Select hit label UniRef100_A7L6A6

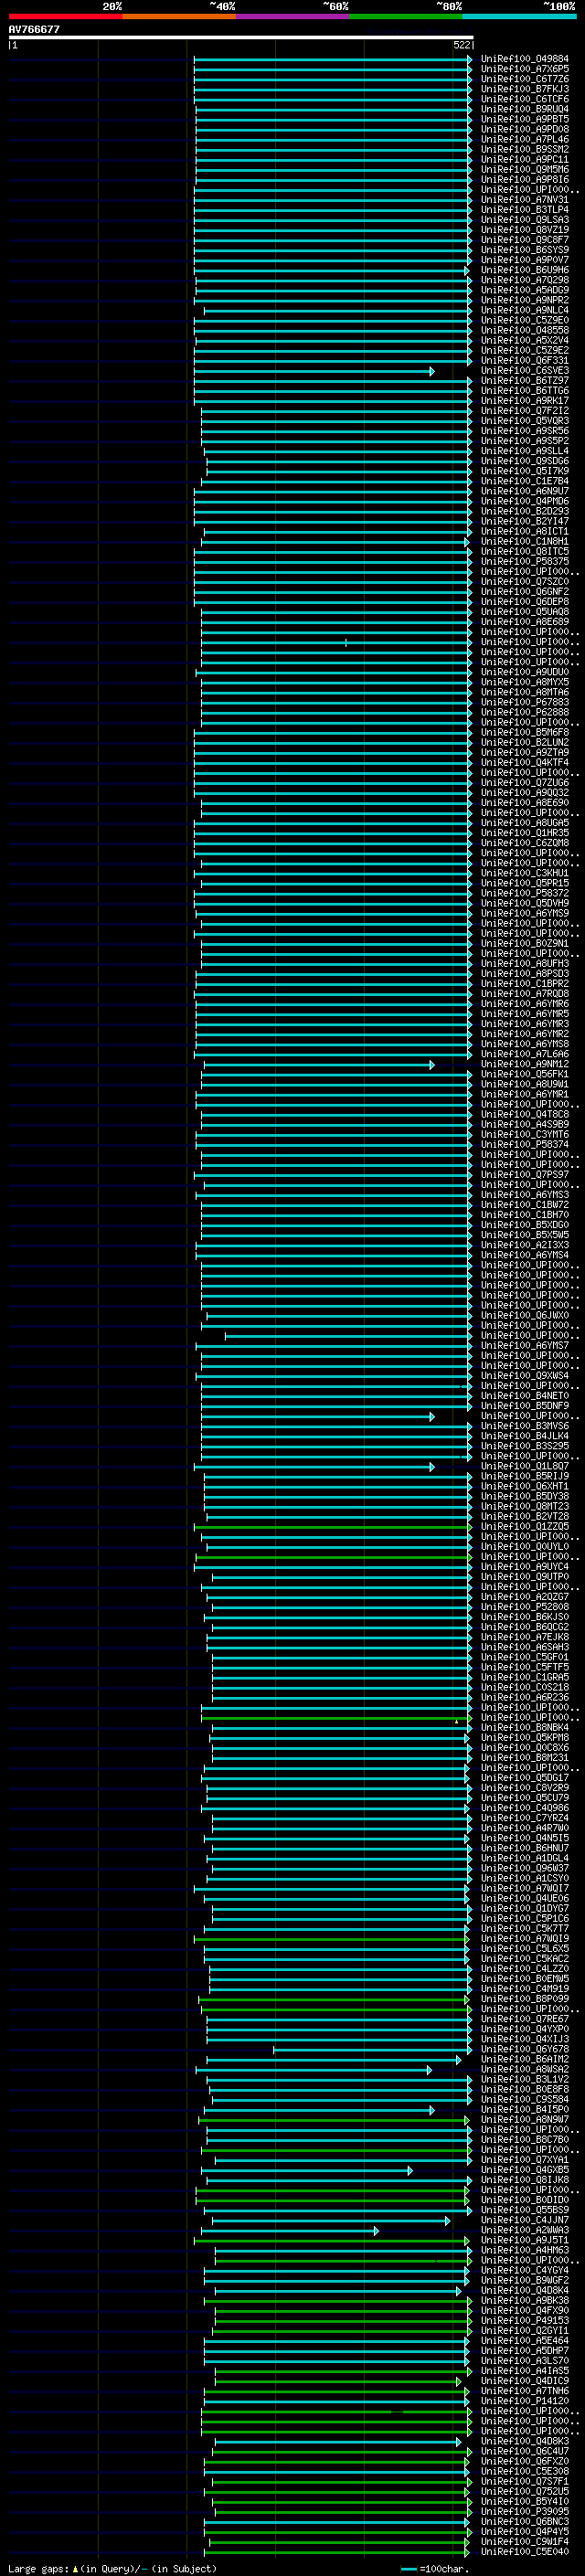tap(524, 1054)
